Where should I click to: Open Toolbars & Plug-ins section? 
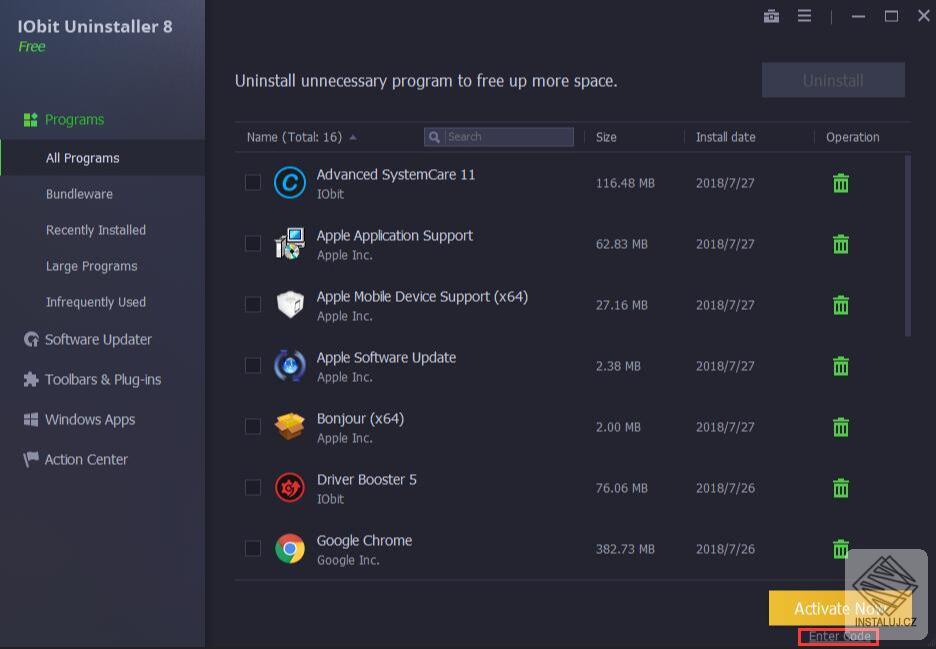[103, 379]
